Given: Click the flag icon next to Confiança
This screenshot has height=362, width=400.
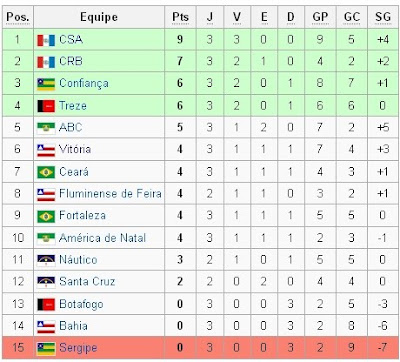Looking at the screenshot, I should click(46, 84).
